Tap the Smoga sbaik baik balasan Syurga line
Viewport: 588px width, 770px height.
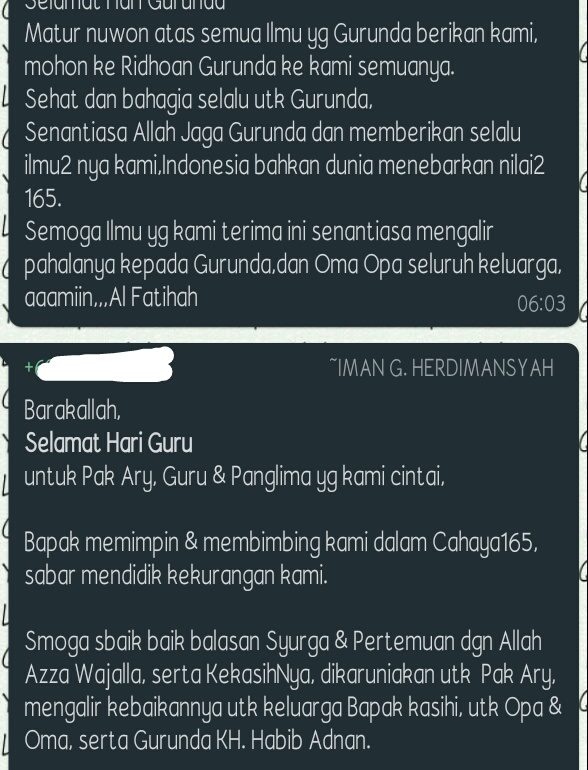click(283, 641)
